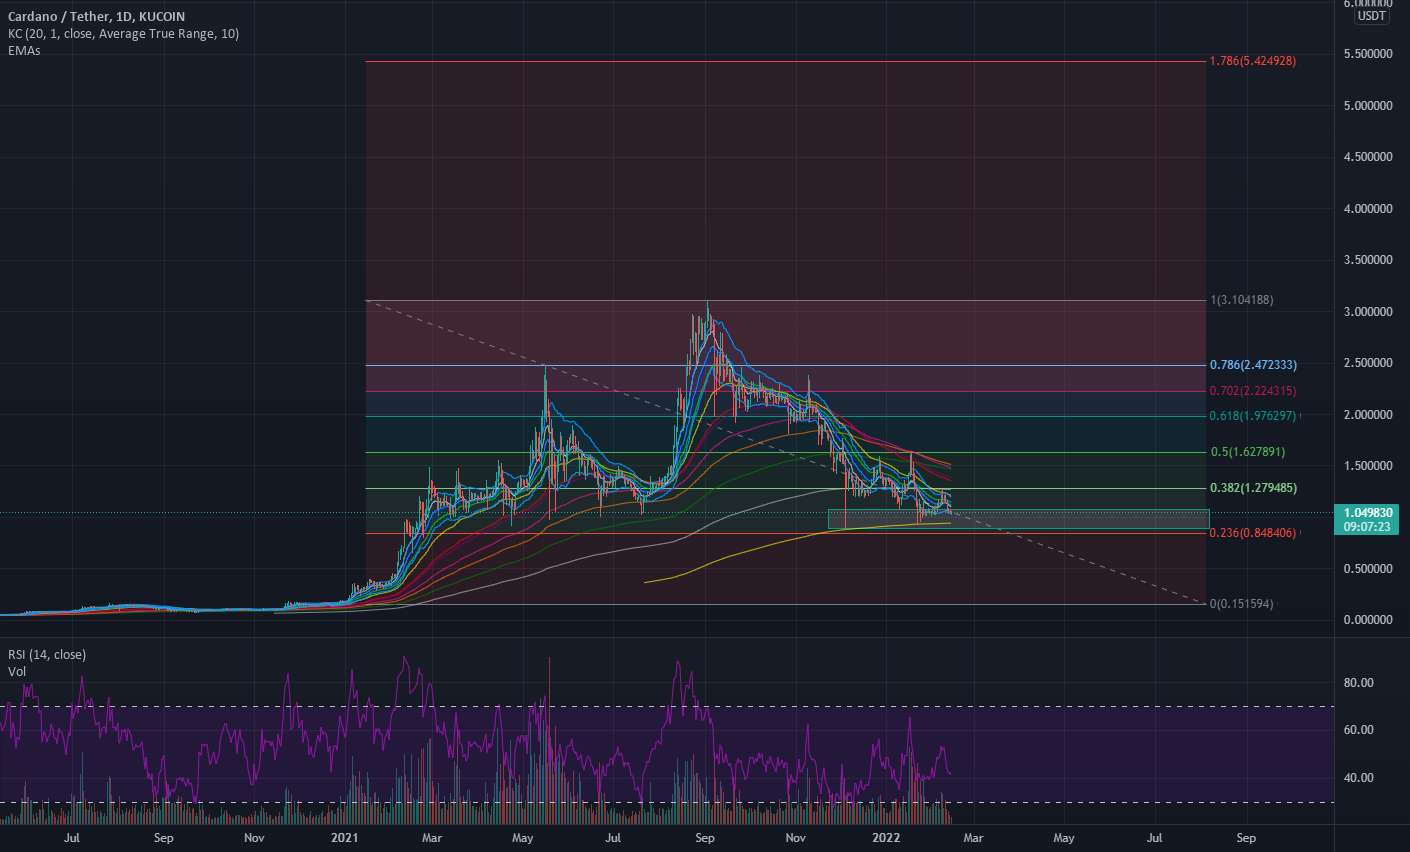The height and width of the screenshot is (852, 1410).
Task: Click RSI axis label 40.00
Action: (1358, 778)
